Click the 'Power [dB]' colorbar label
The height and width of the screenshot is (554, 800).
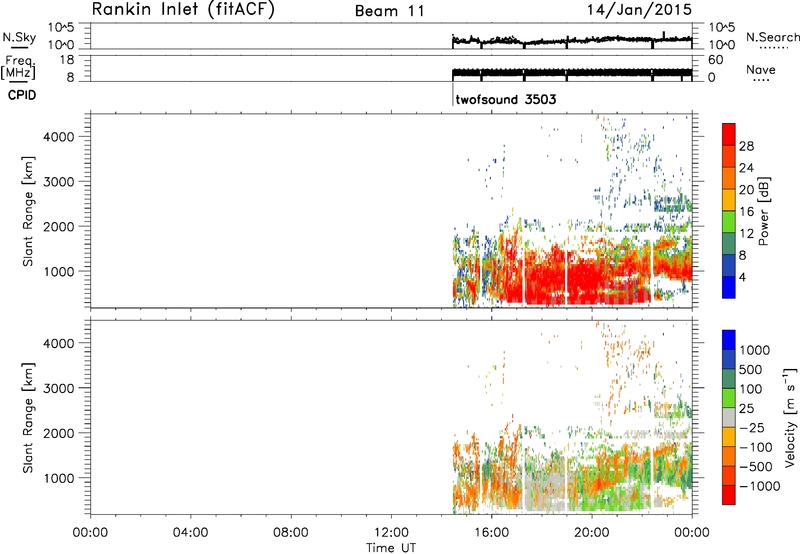tap(763, 211)
